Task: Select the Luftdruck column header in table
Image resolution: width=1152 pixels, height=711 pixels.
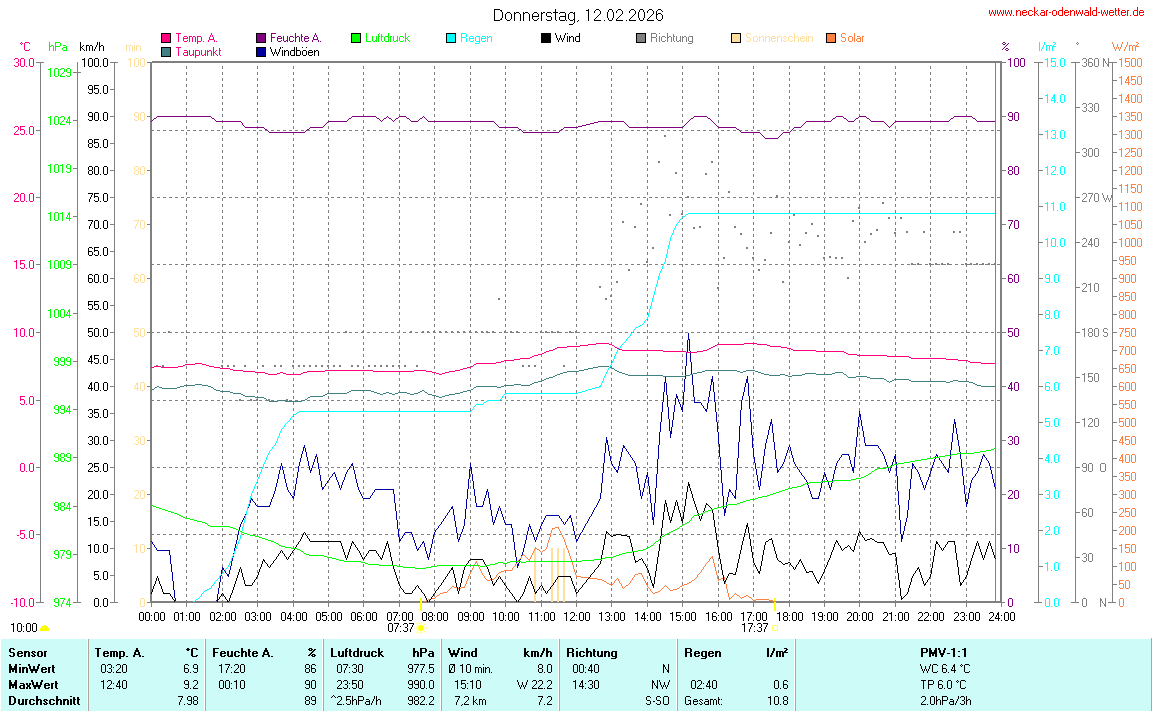Action: pyautogui.click(x=357, y=653)
